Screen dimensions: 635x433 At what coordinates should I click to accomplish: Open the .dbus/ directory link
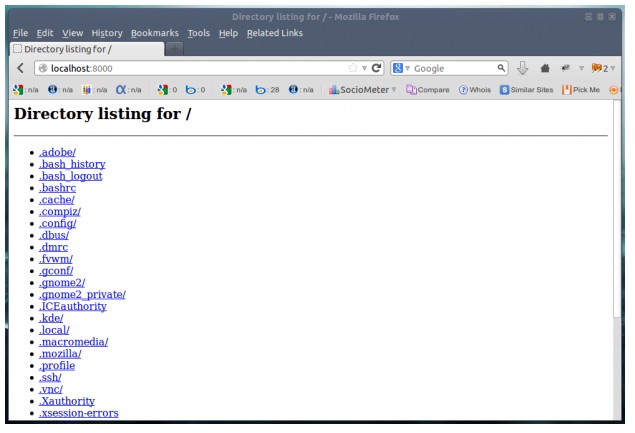54,235
